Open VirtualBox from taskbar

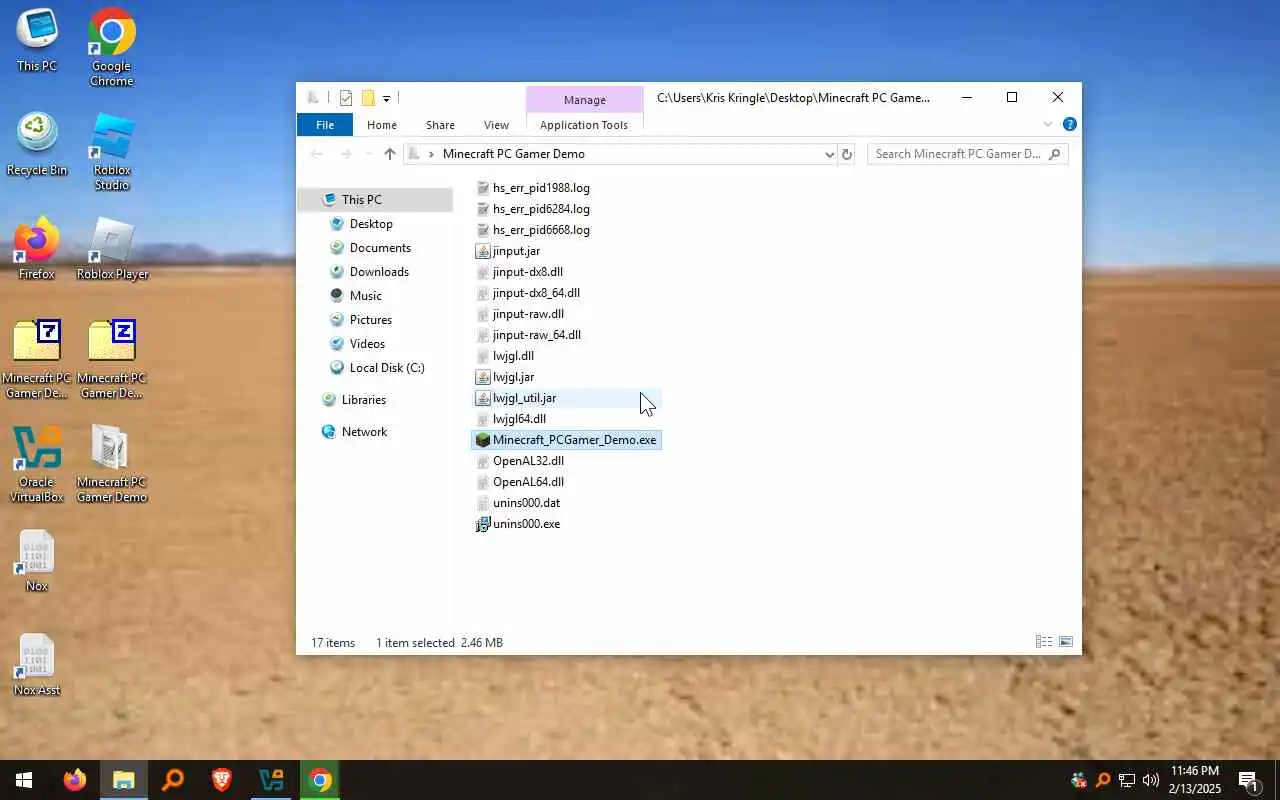click(271, 780)
